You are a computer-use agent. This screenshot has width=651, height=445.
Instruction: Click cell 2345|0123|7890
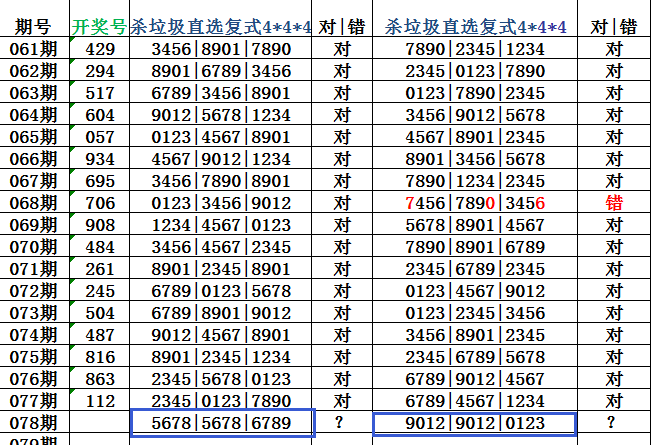tap(220, 400)
